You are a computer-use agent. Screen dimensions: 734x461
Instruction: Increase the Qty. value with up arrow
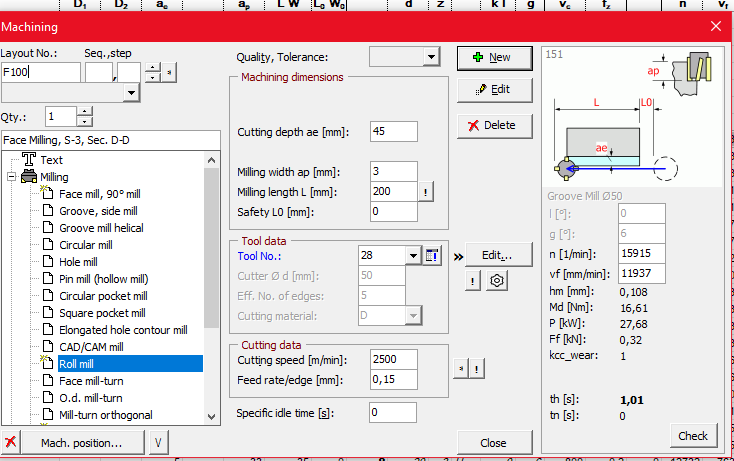84,111
